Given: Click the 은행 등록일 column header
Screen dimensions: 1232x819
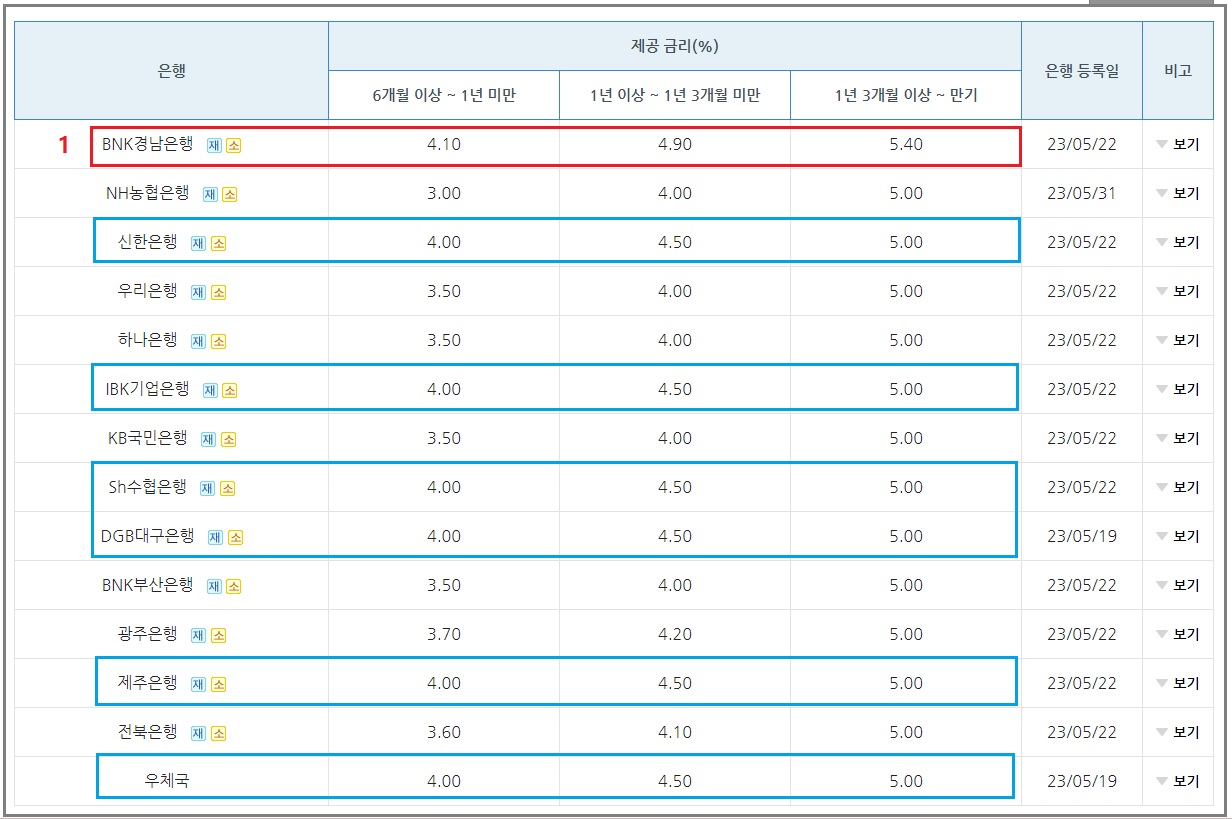Looking at the screenshot, I should coord(1080,70).
